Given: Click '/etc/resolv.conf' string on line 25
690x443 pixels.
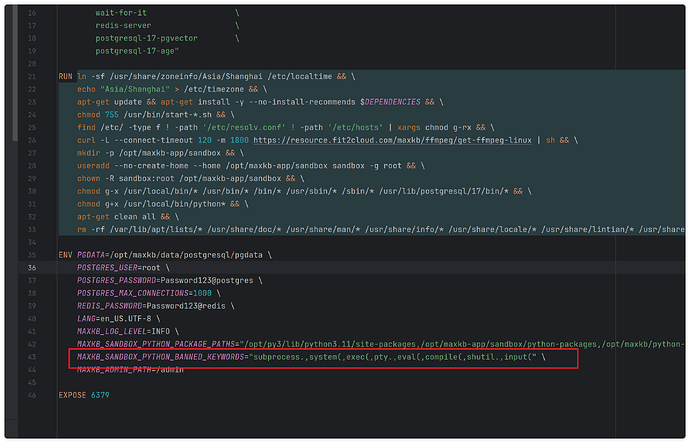Looking at the screenshot, I should tap(243, 128).
